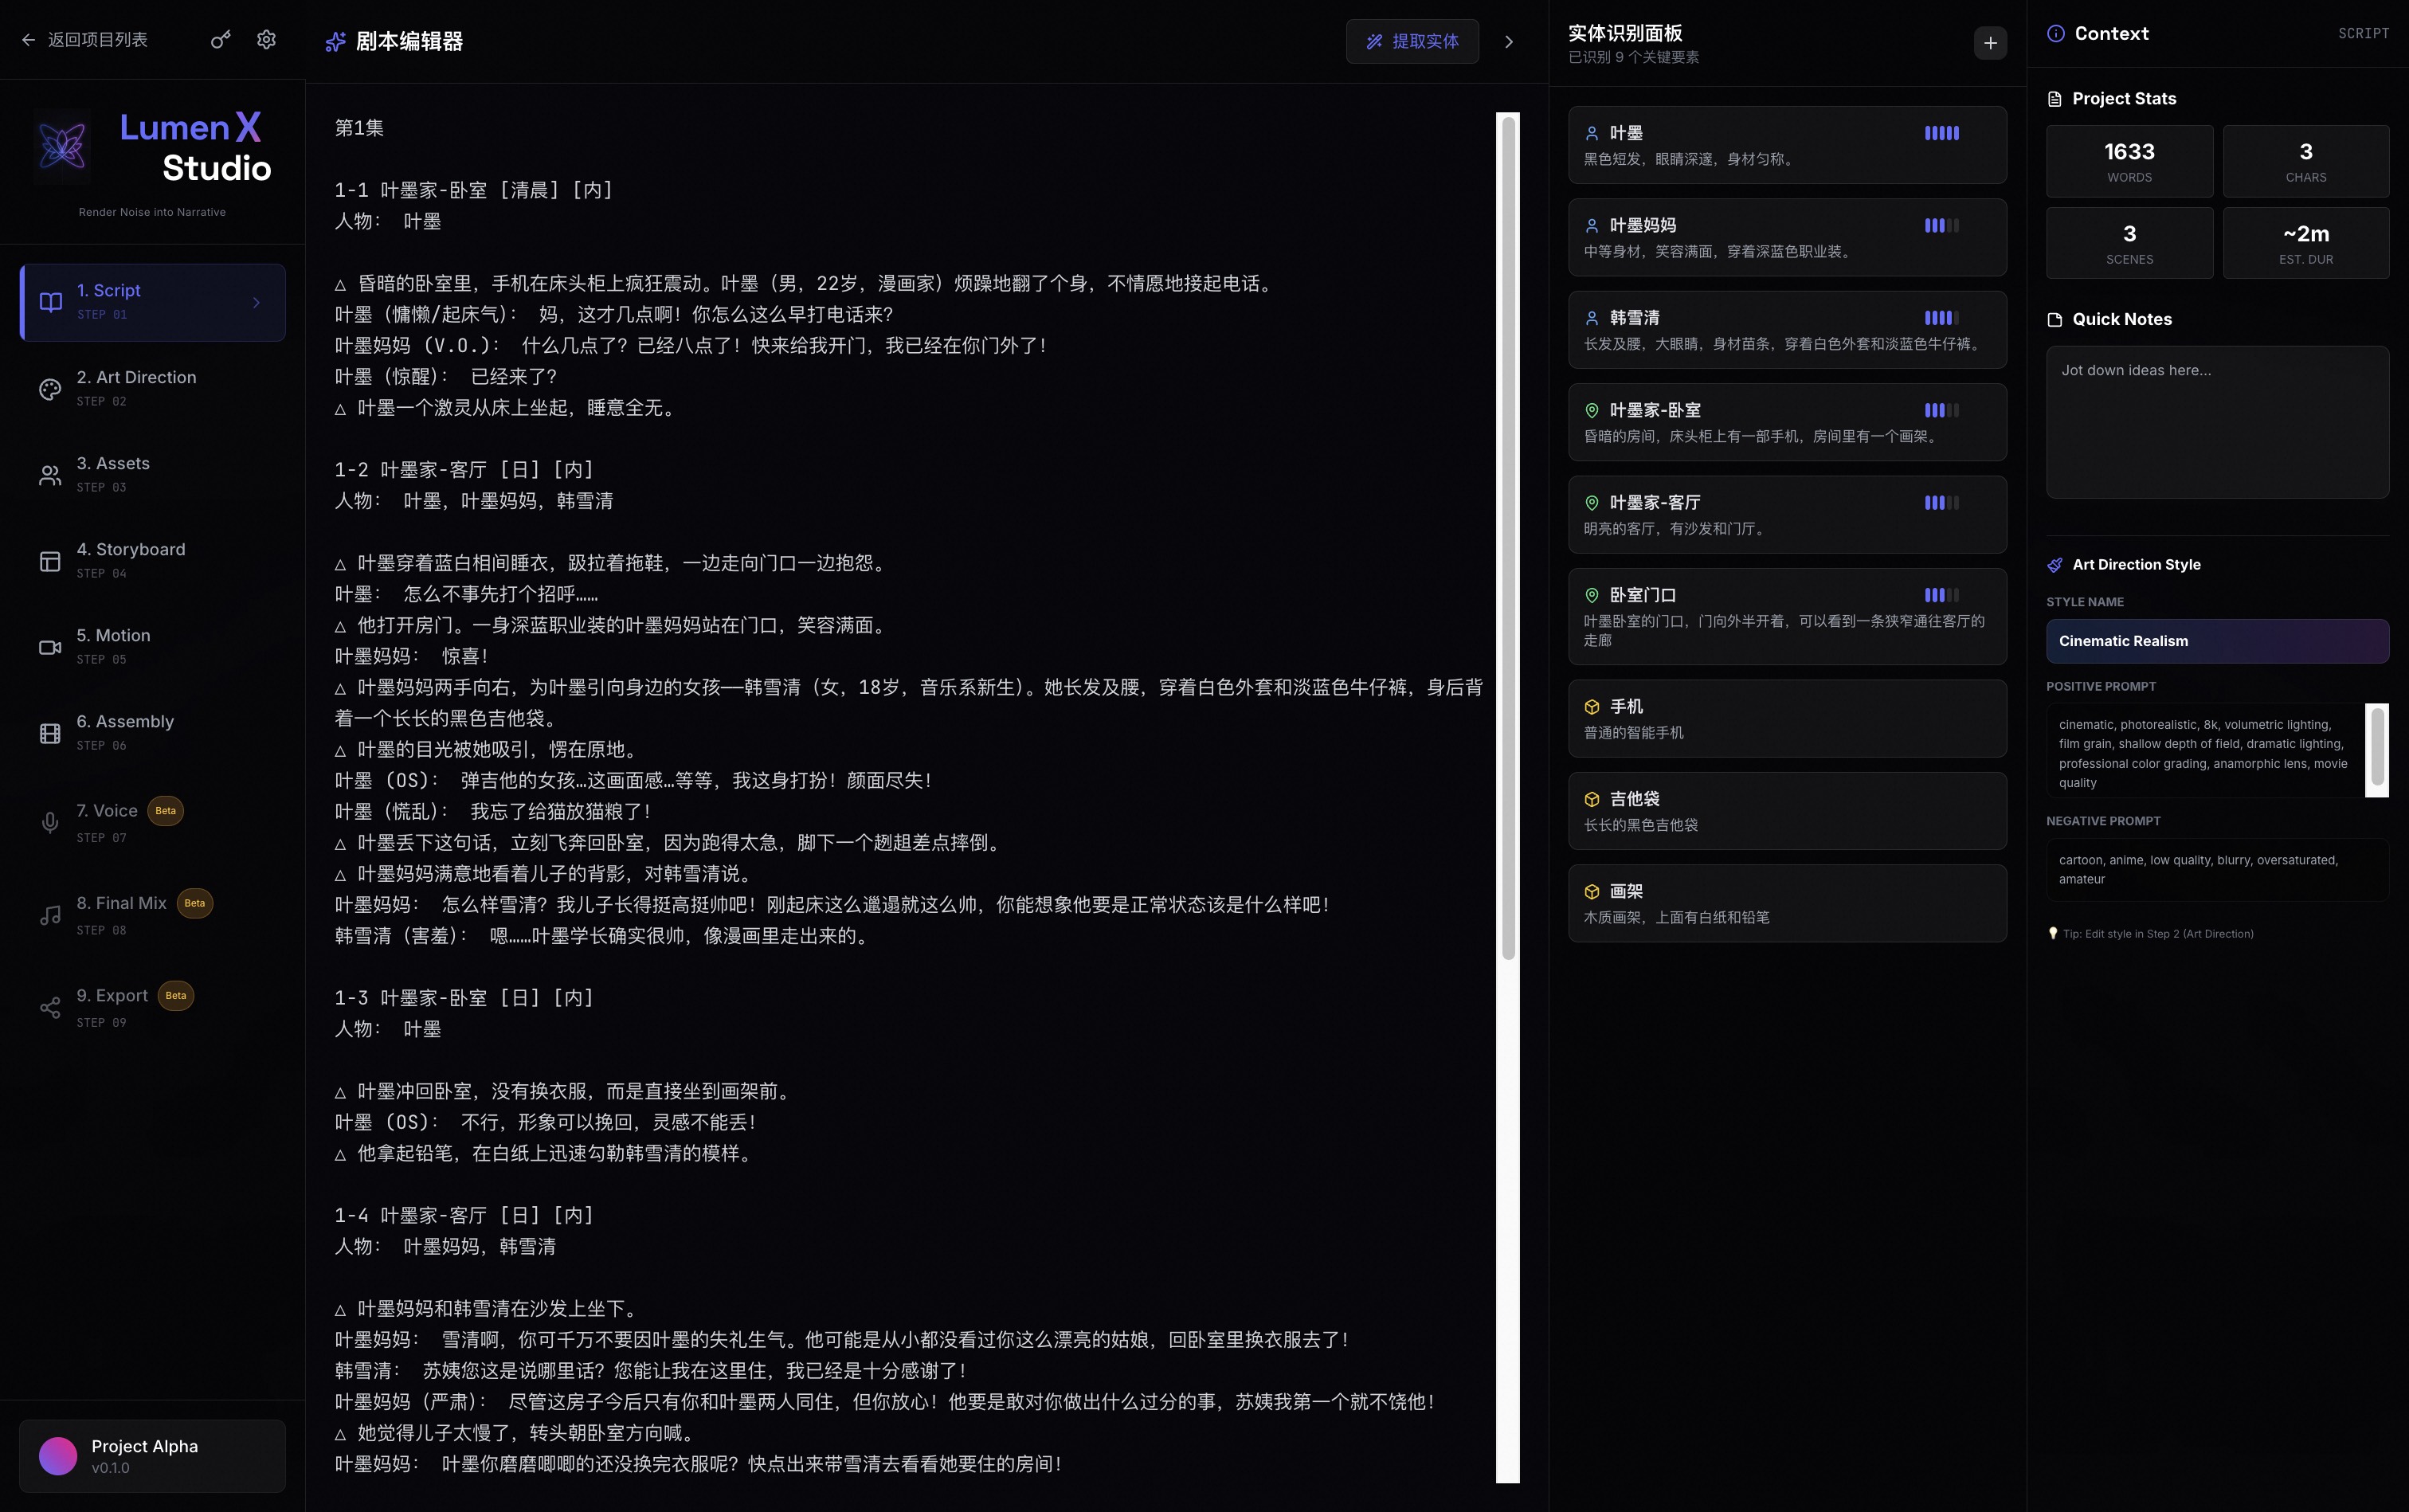Open the 2. Art Direction step
This screenshot has width=2409, height=1512.
[152, 389]
